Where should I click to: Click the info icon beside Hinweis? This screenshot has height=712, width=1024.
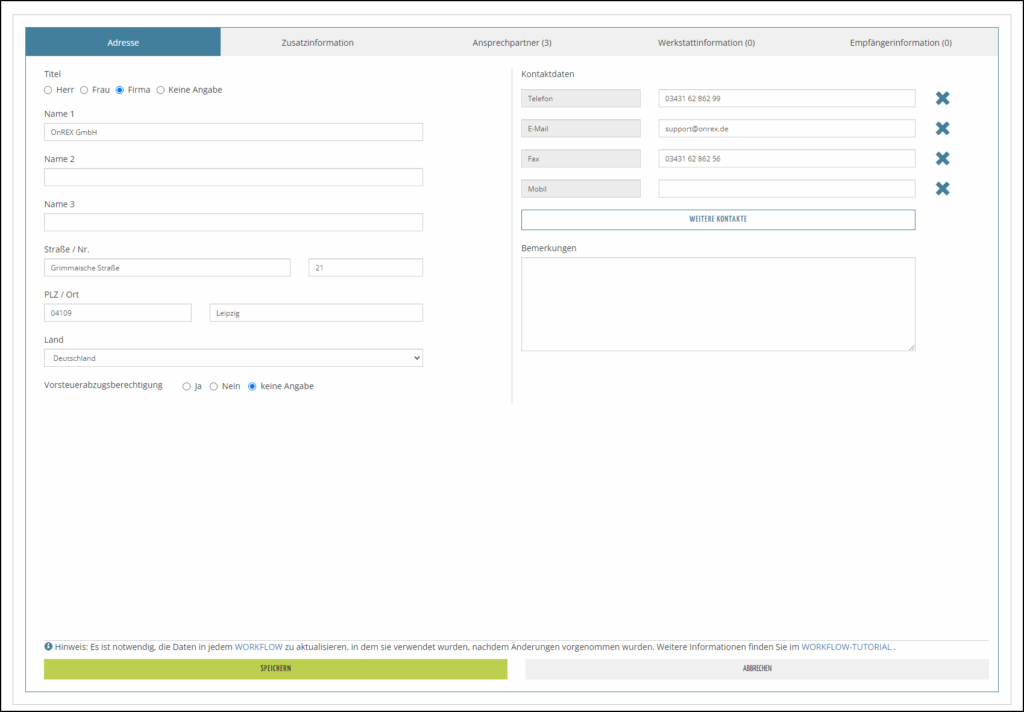pyautogui.click(x=48, y=647)
